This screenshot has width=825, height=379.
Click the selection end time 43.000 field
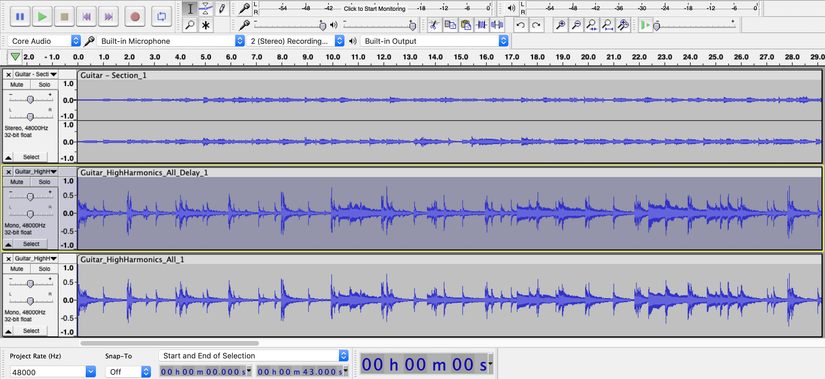(303, 371)
